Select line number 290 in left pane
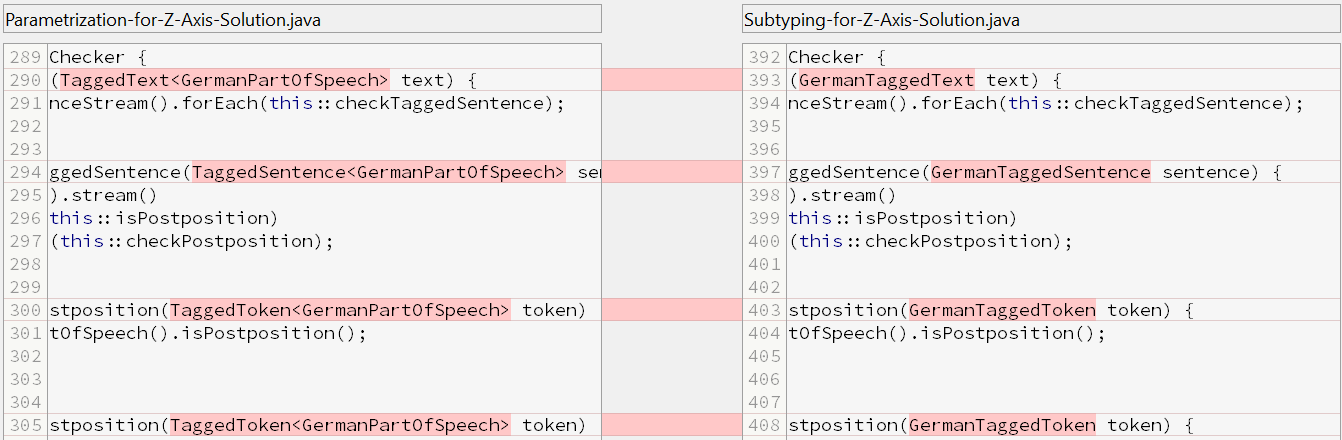 click(x=25, y=80)
